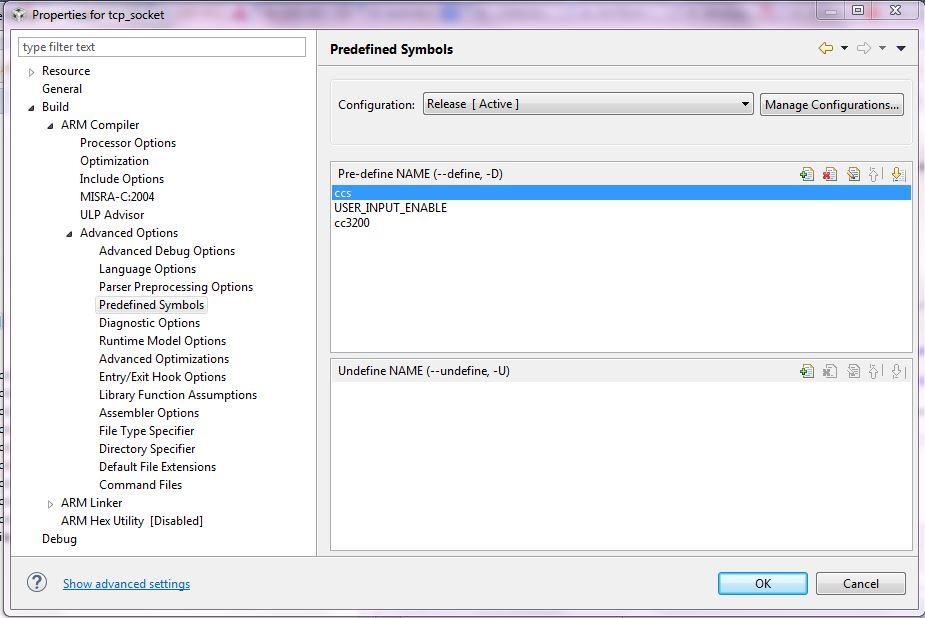Screen dimensions: 925x618
Task: Expand the ARM Linker node
Action: 50,504
